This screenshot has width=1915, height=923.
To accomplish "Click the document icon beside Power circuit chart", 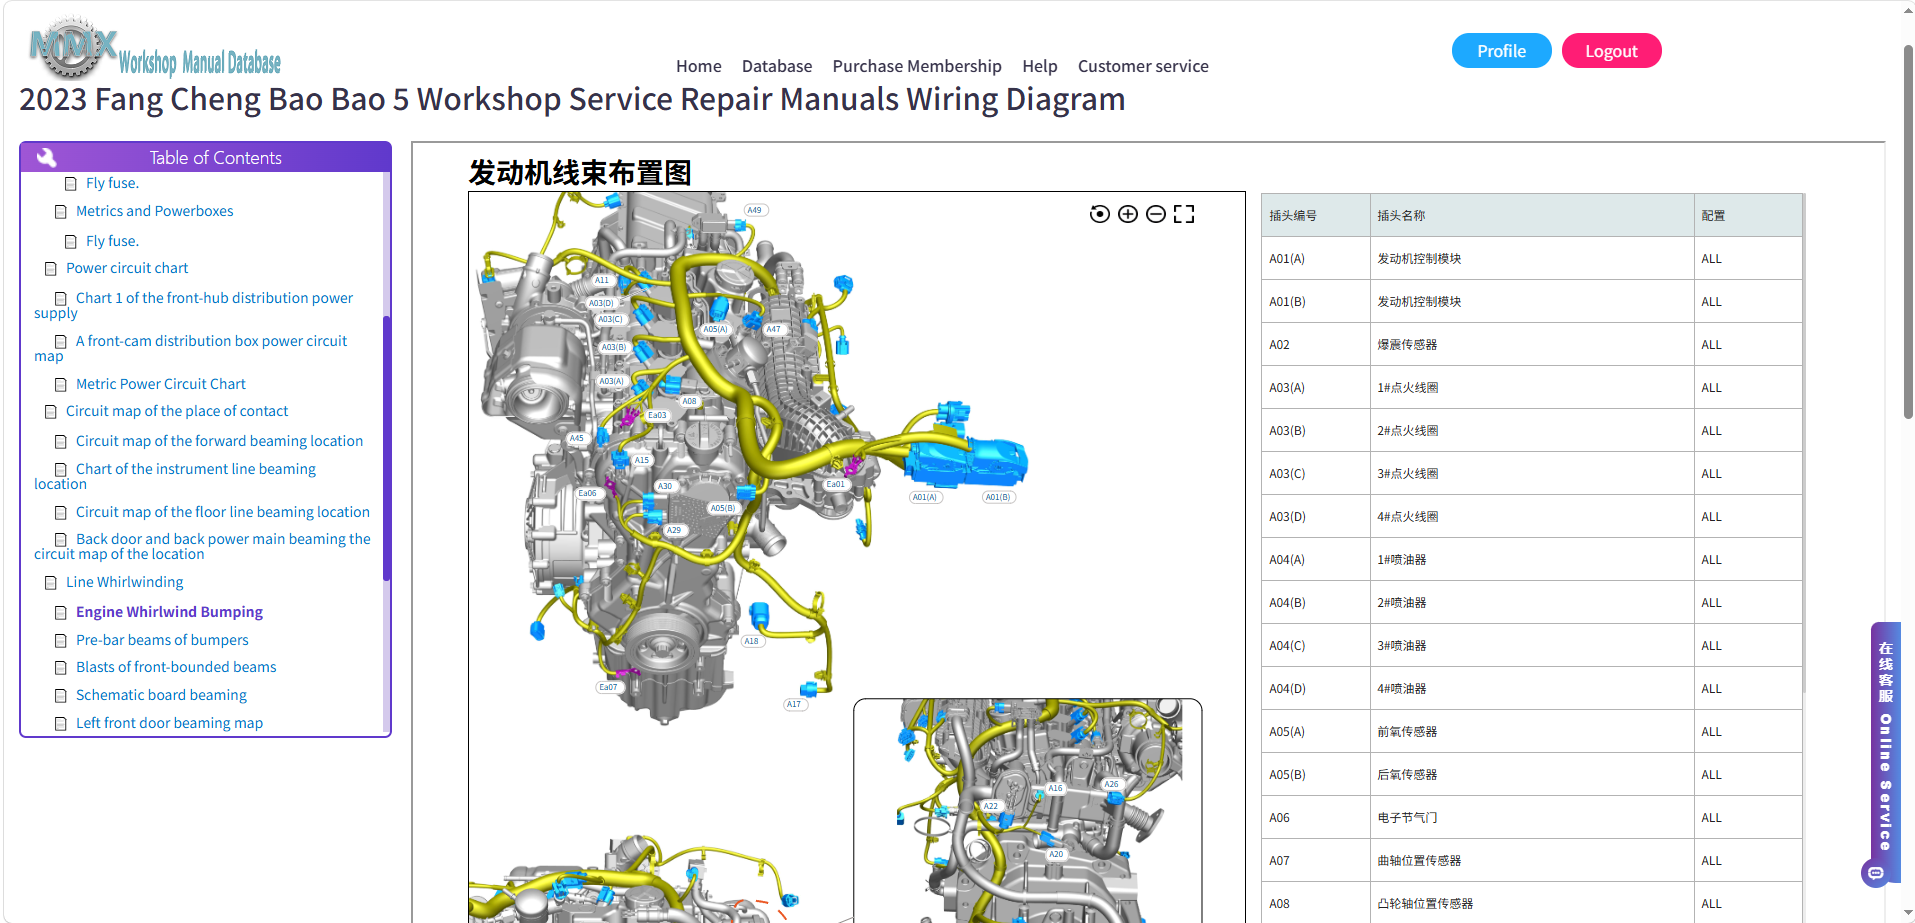I will [51, 269].
